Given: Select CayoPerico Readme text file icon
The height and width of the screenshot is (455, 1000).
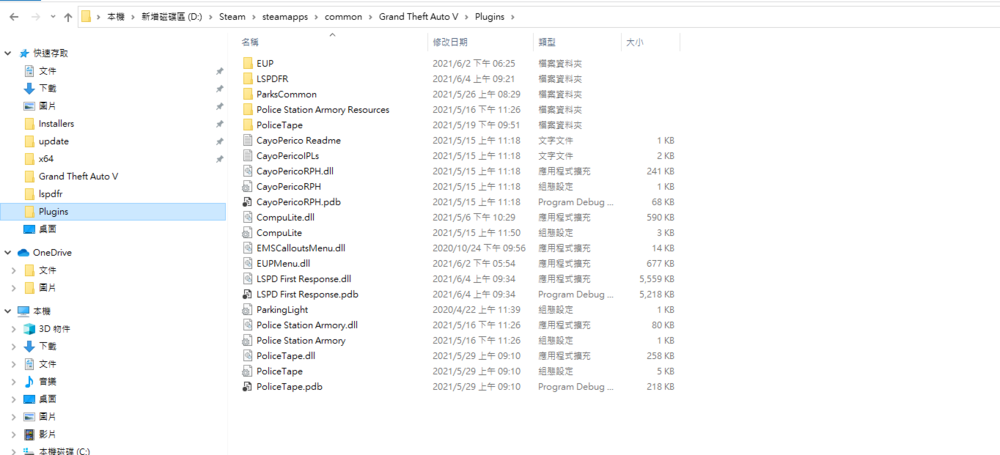Looking at the screenshot, I should point(248,140).
